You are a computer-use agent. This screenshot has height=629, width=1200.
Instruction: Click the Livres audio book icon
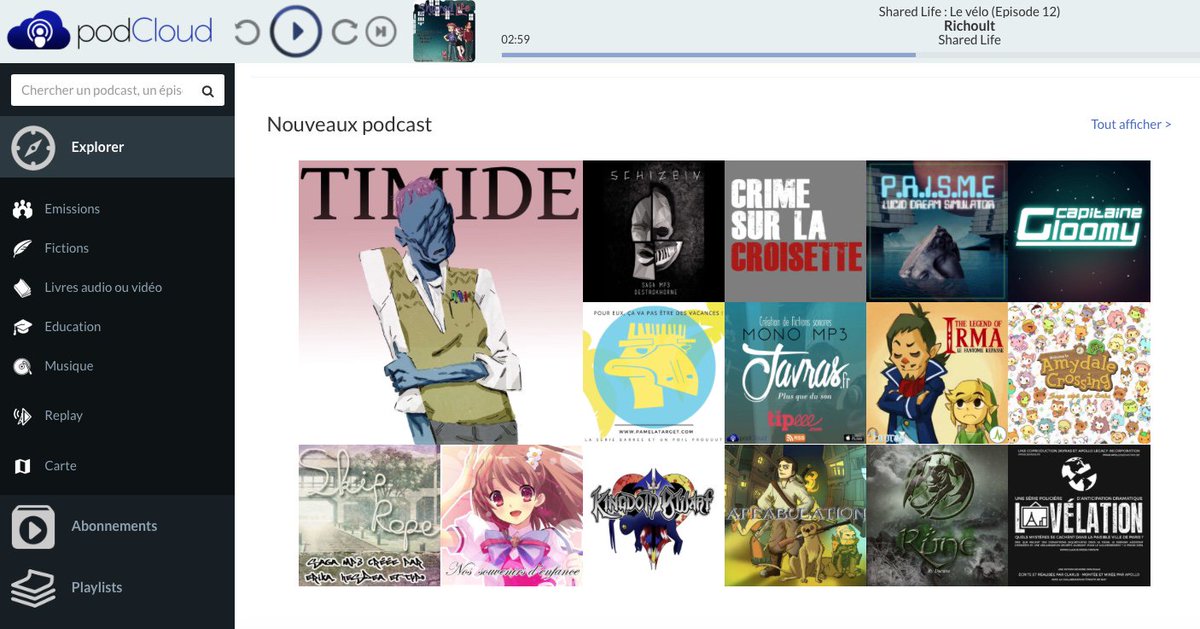(22, 288)
